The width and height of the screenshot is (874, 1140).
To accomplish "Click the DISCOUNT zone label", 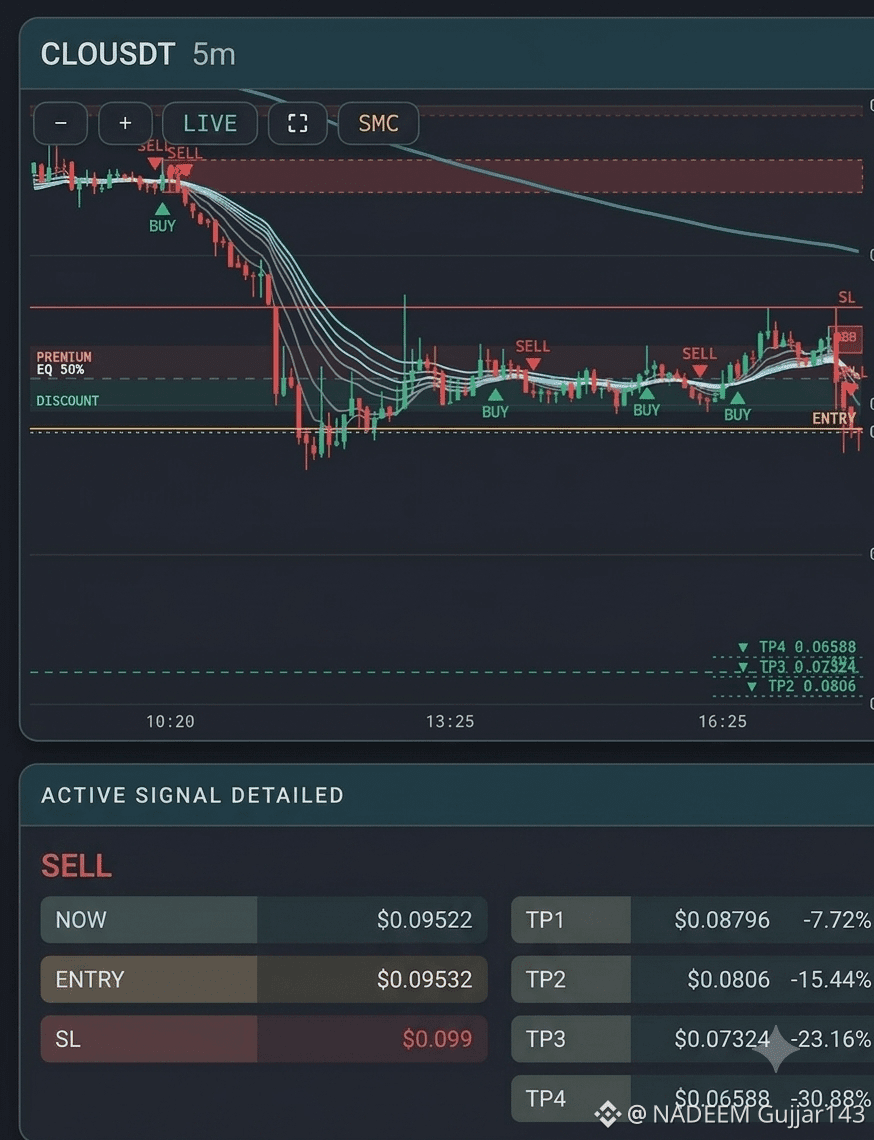I will pyautogui.click(x=68, y=401).
